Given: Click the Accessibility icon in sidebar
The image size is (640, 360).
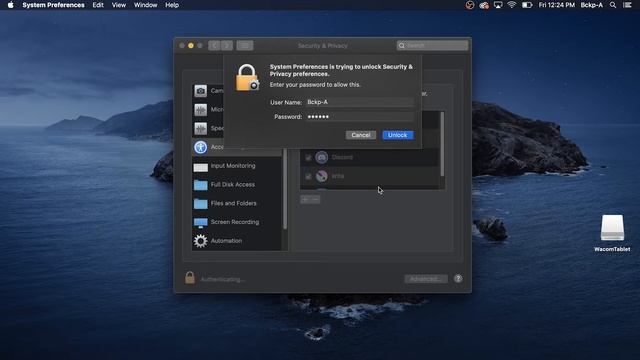Looking at the screenshot, I should (200, 147).
